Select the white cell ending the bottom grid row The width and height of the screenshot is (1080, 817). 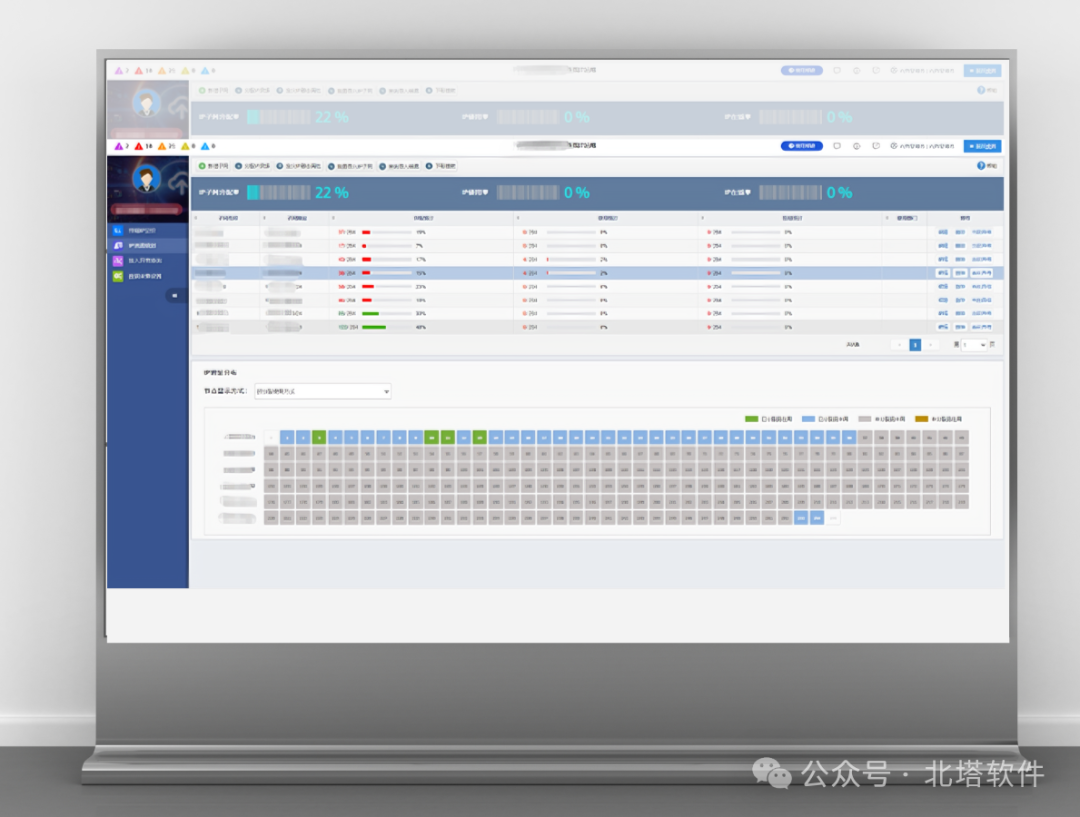point(833,517)
